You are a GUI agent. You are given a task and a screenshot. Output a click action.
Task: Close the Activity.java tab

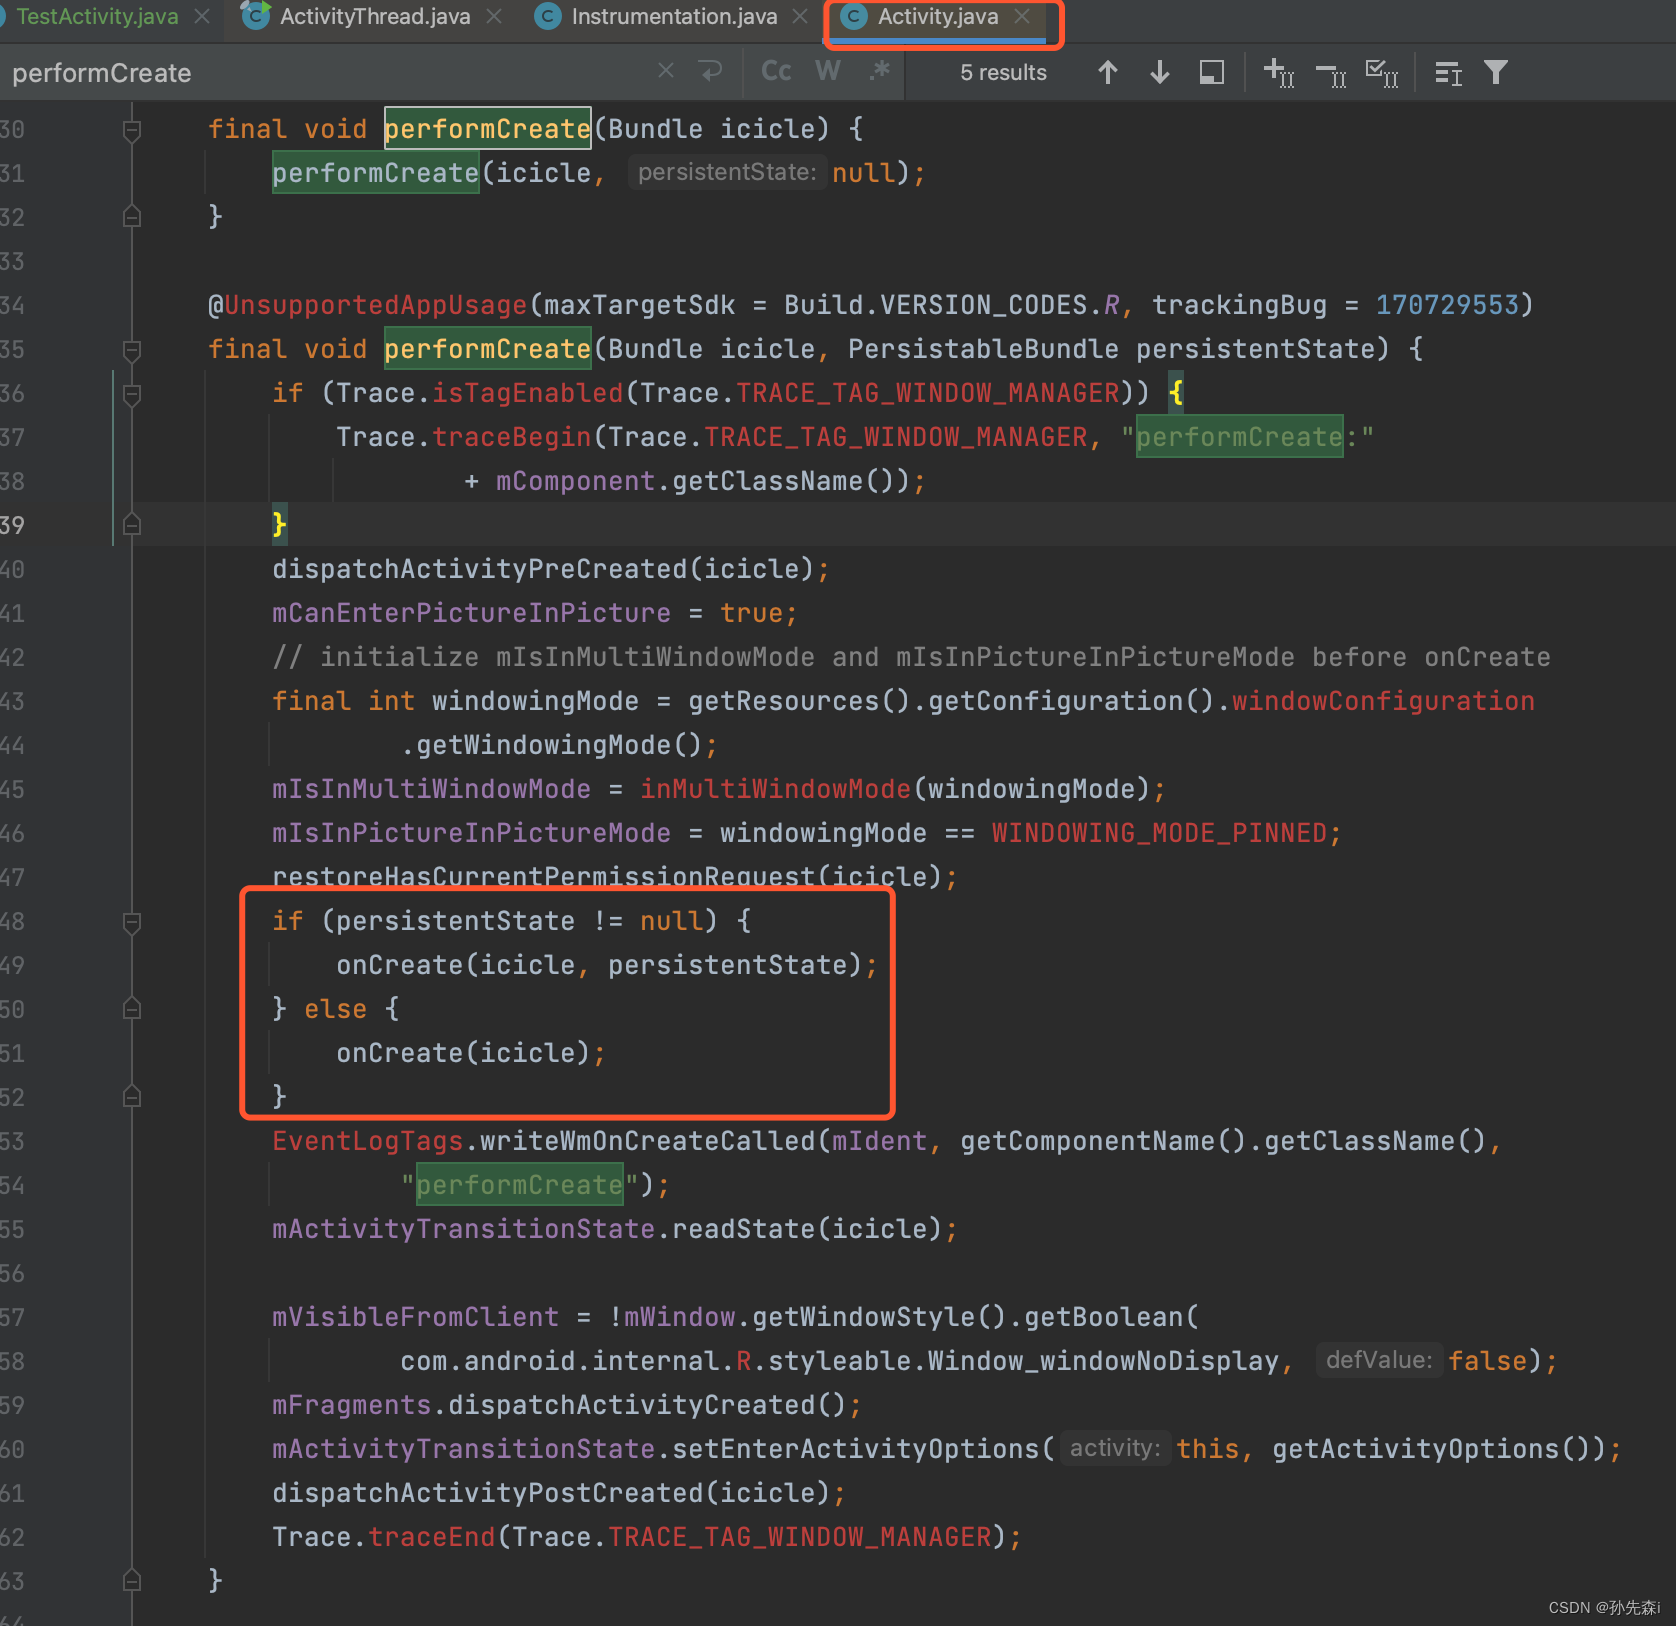[x=1021, y=17]
